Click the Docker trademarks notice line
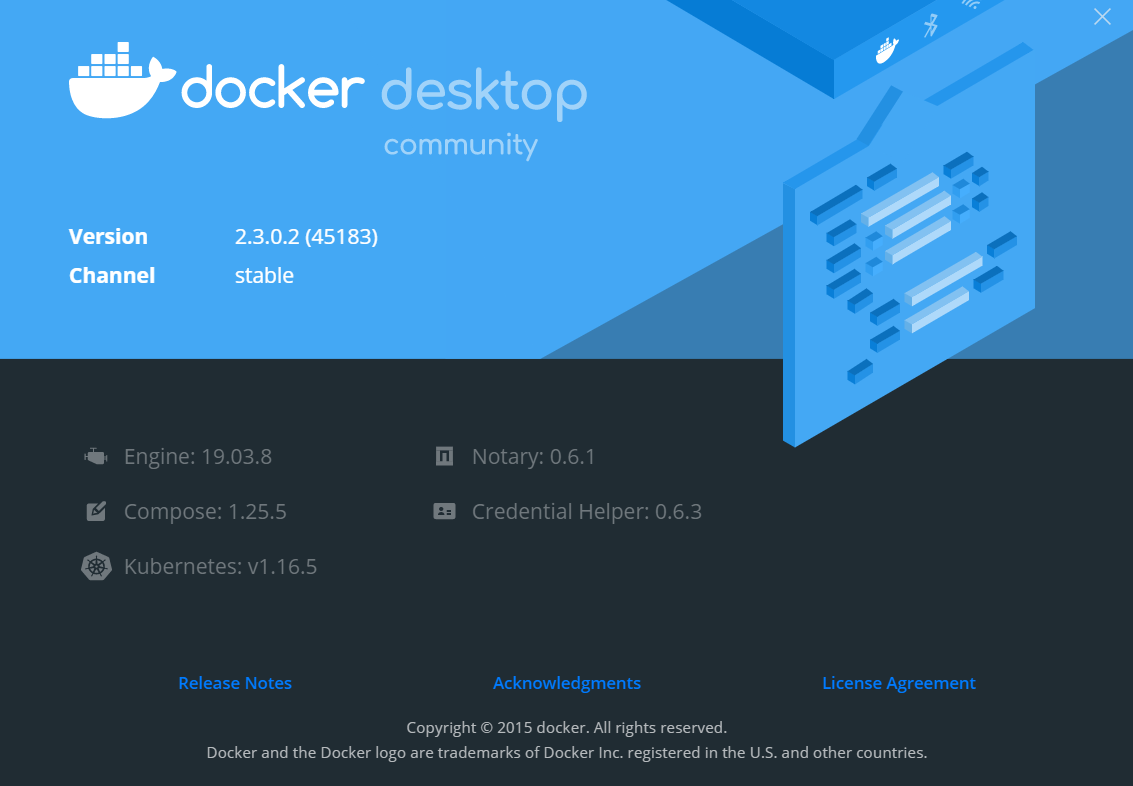This screenshot has height=786, width=1133. [566, 753]
